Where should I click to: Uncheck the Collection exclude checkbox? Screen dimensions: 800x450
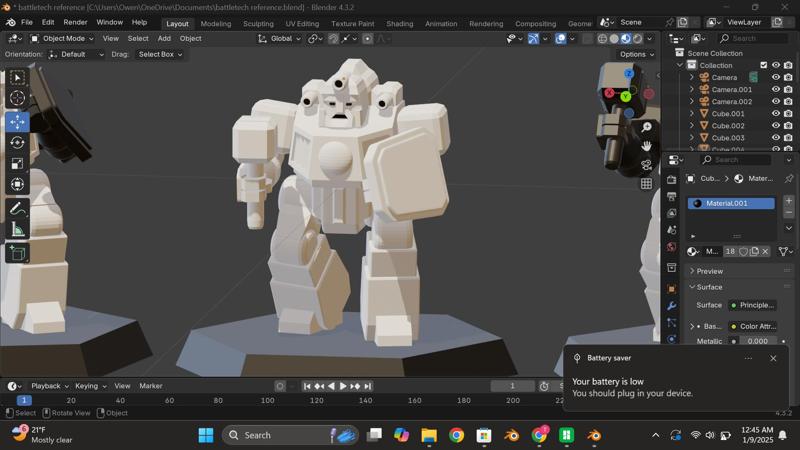click(x=763, y=65)
